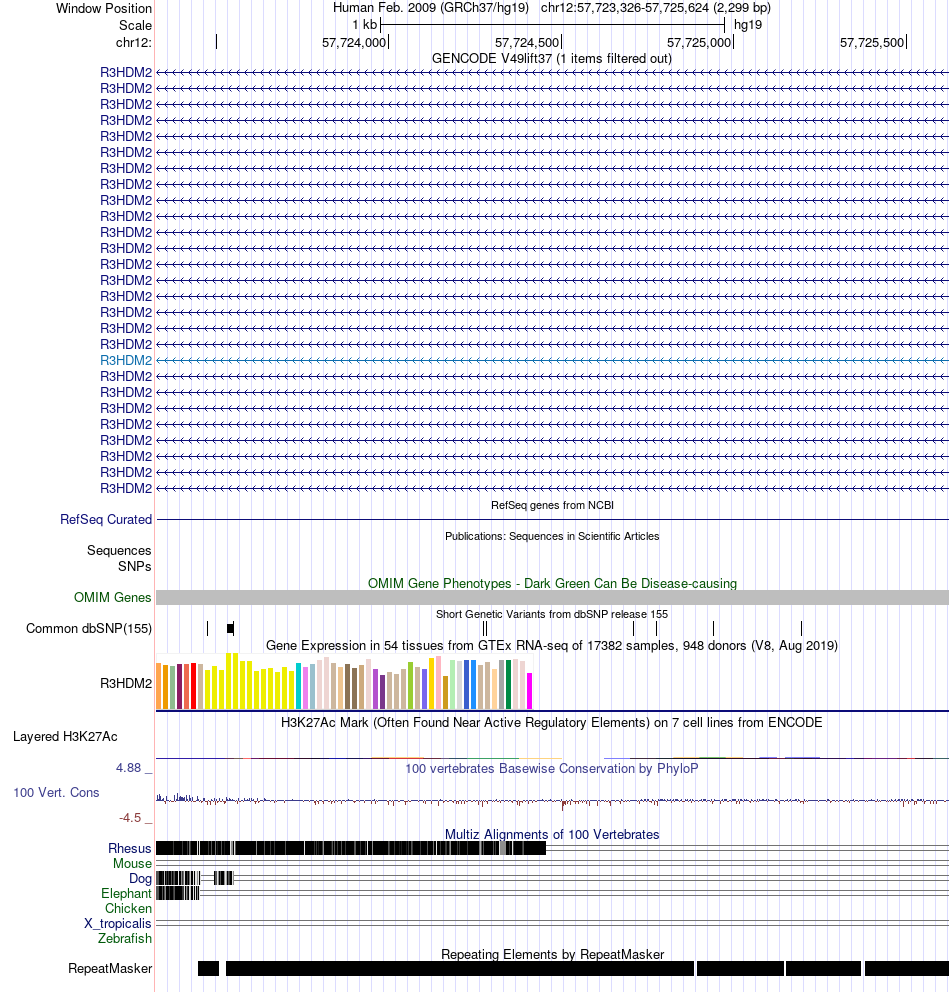Click the thick black dbSNP variant block
950x992 pixels.
(x=230, y=628)
